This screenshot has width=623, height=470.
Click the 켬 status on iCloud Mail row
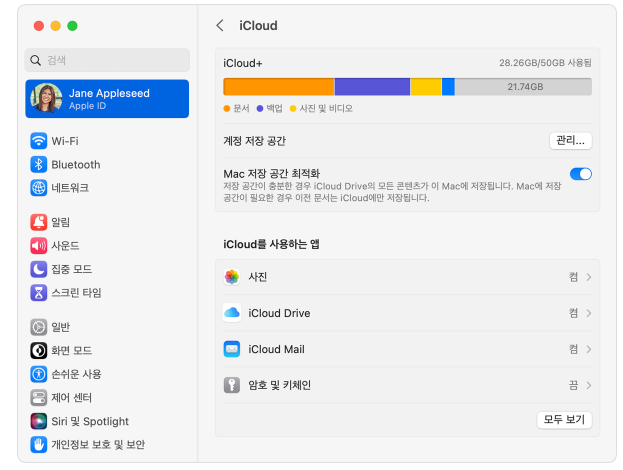click(x=573, y=349)
